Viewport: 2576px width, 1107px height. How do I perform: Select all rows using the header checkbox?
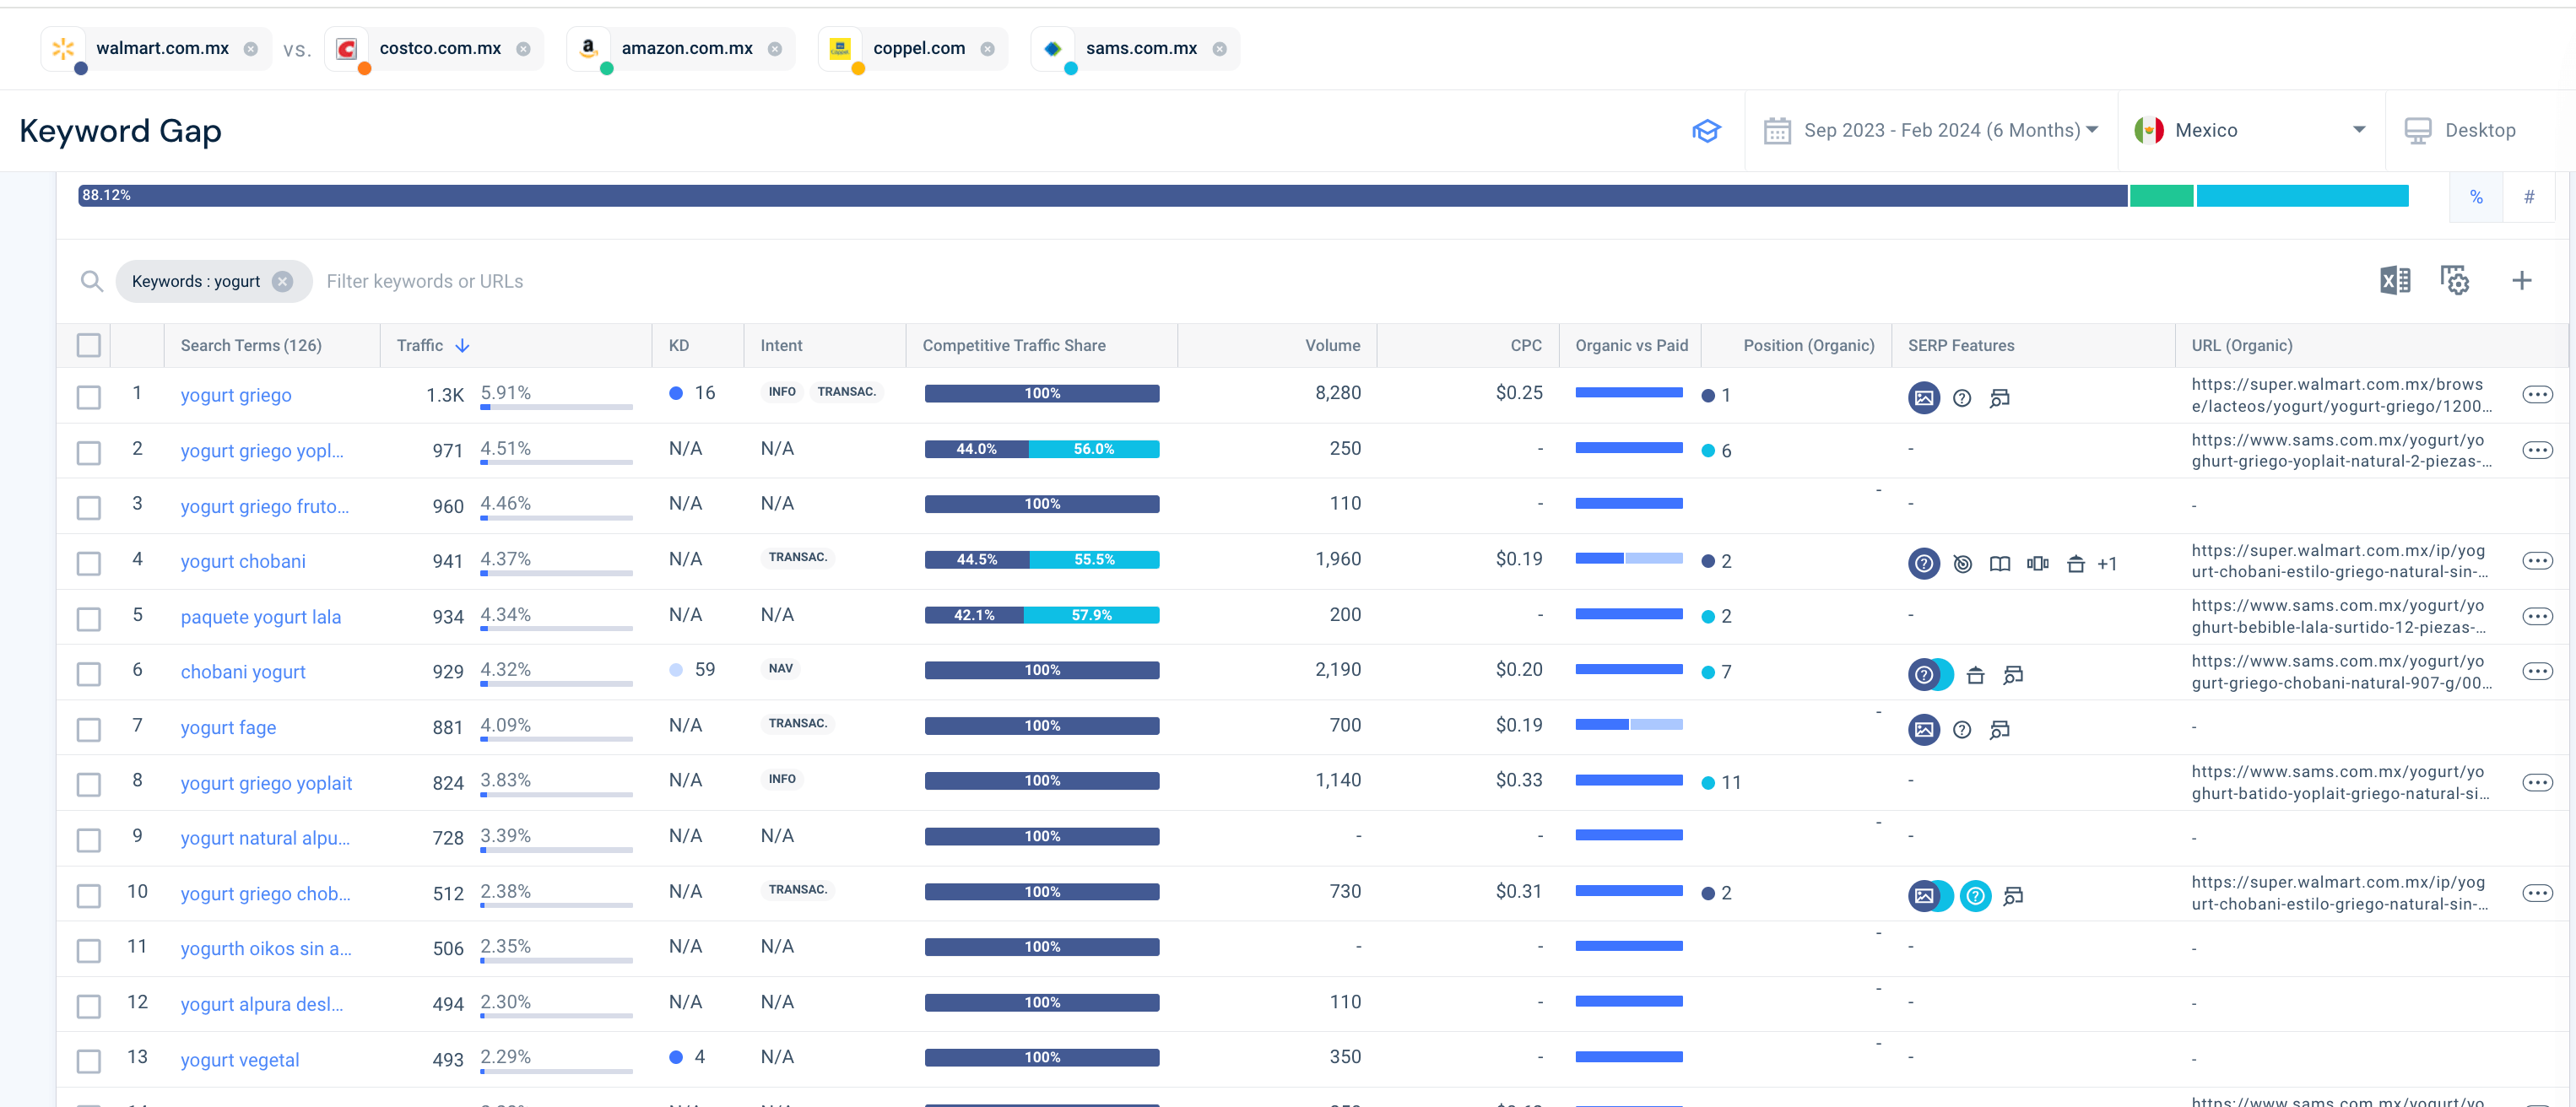point(89,346)
